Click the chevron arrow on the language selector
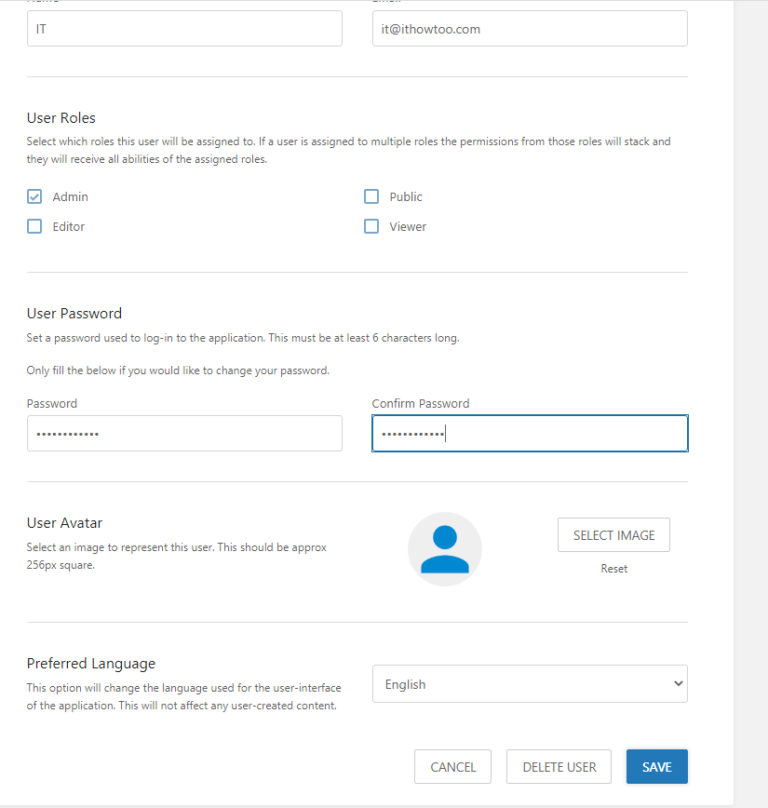This screenshot has width=768, height=808. coord(678,684)
